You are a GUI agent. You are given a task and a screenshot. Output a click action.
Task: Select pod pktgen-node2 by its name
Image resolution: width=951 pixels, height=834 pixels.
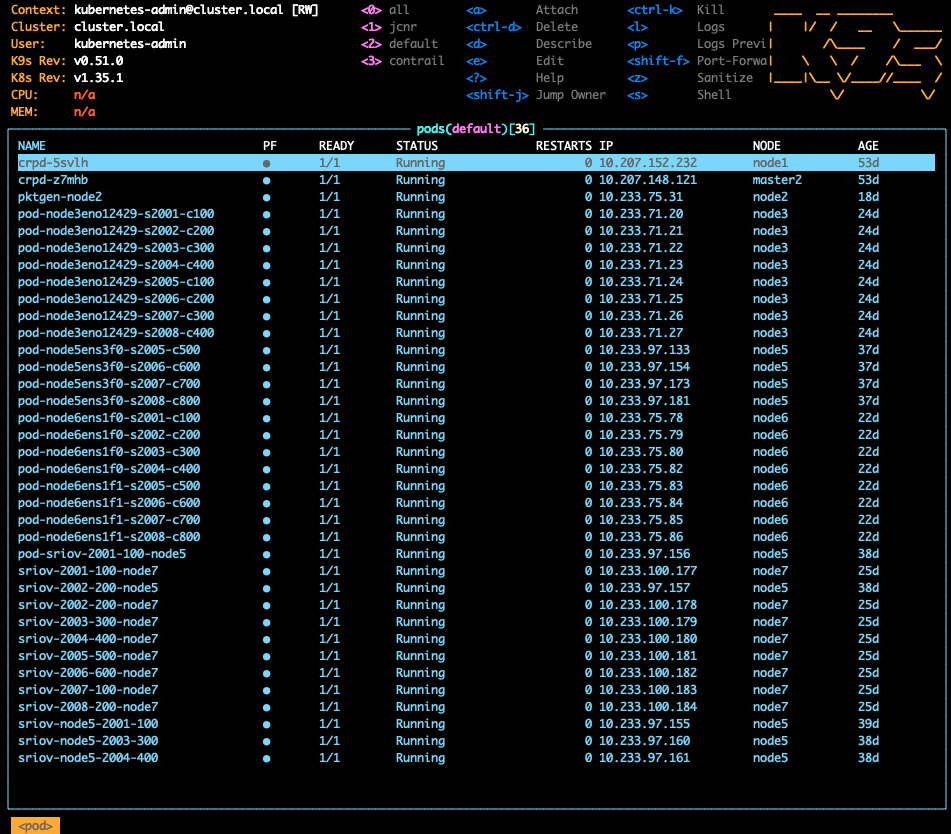[x=60, y=197]
